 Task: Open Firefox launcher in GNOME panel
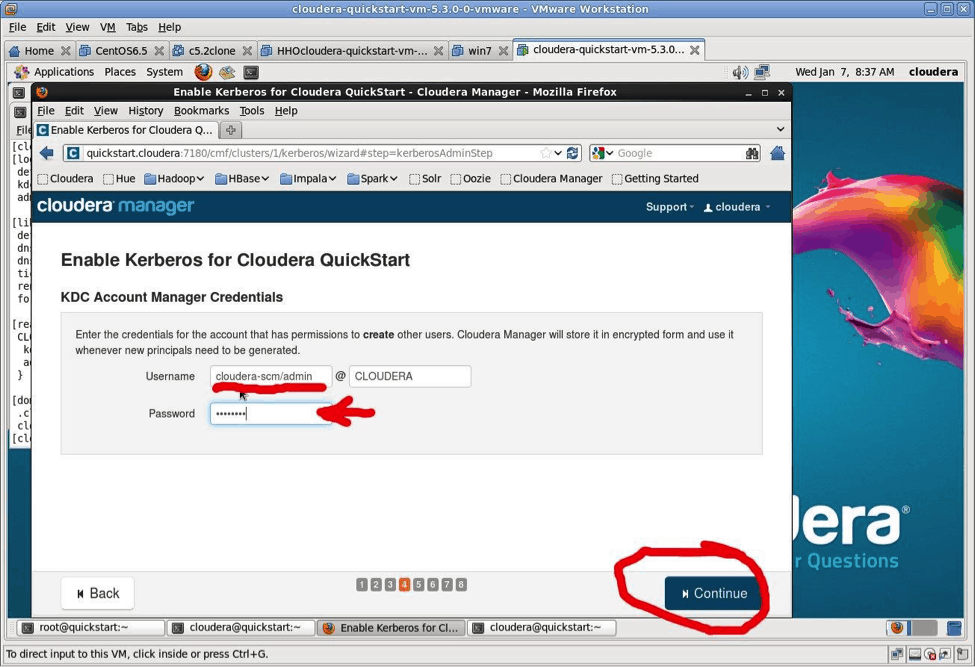(203, 72)
